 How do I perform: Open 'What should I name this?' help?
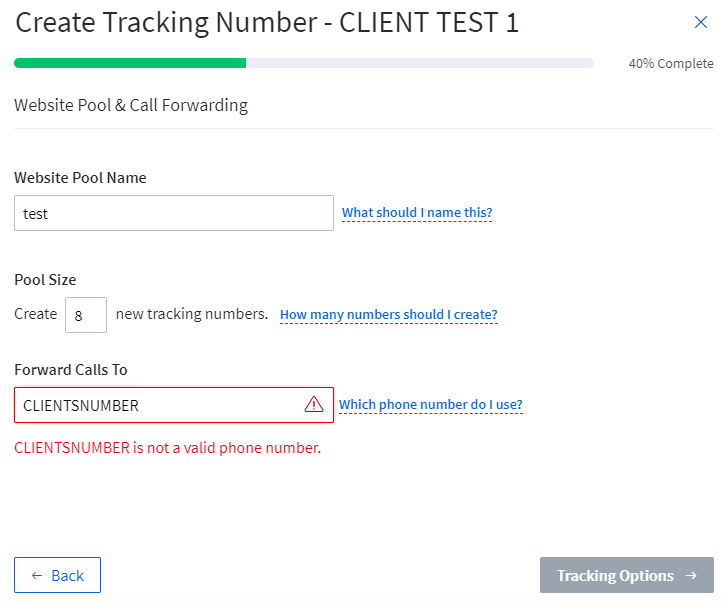click(417, 213)
